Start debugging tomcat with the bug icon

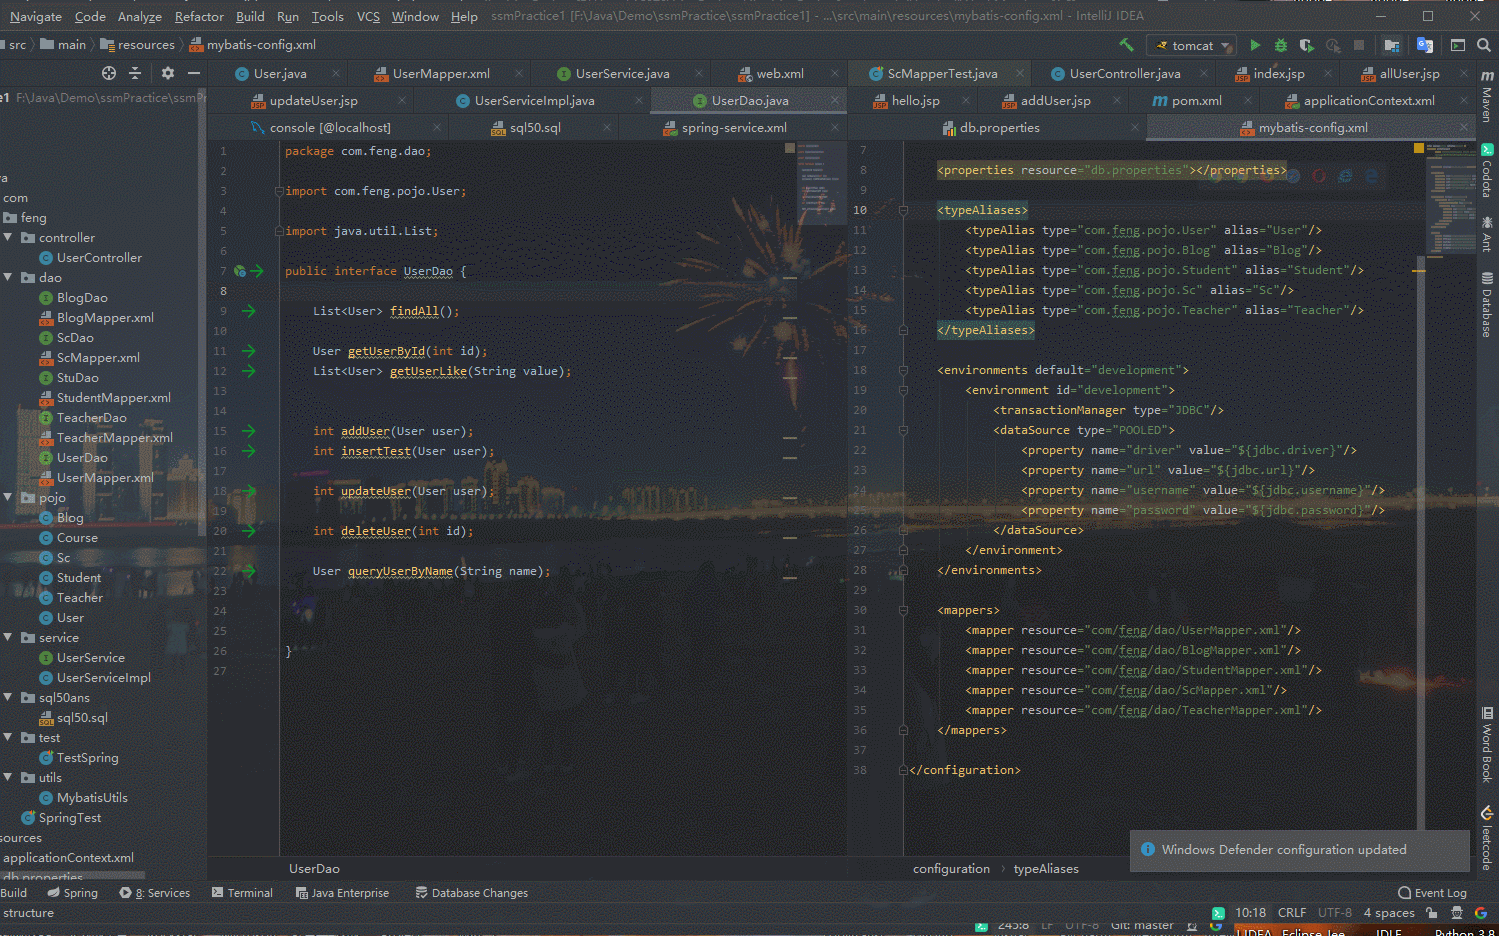pos(1281,45)
